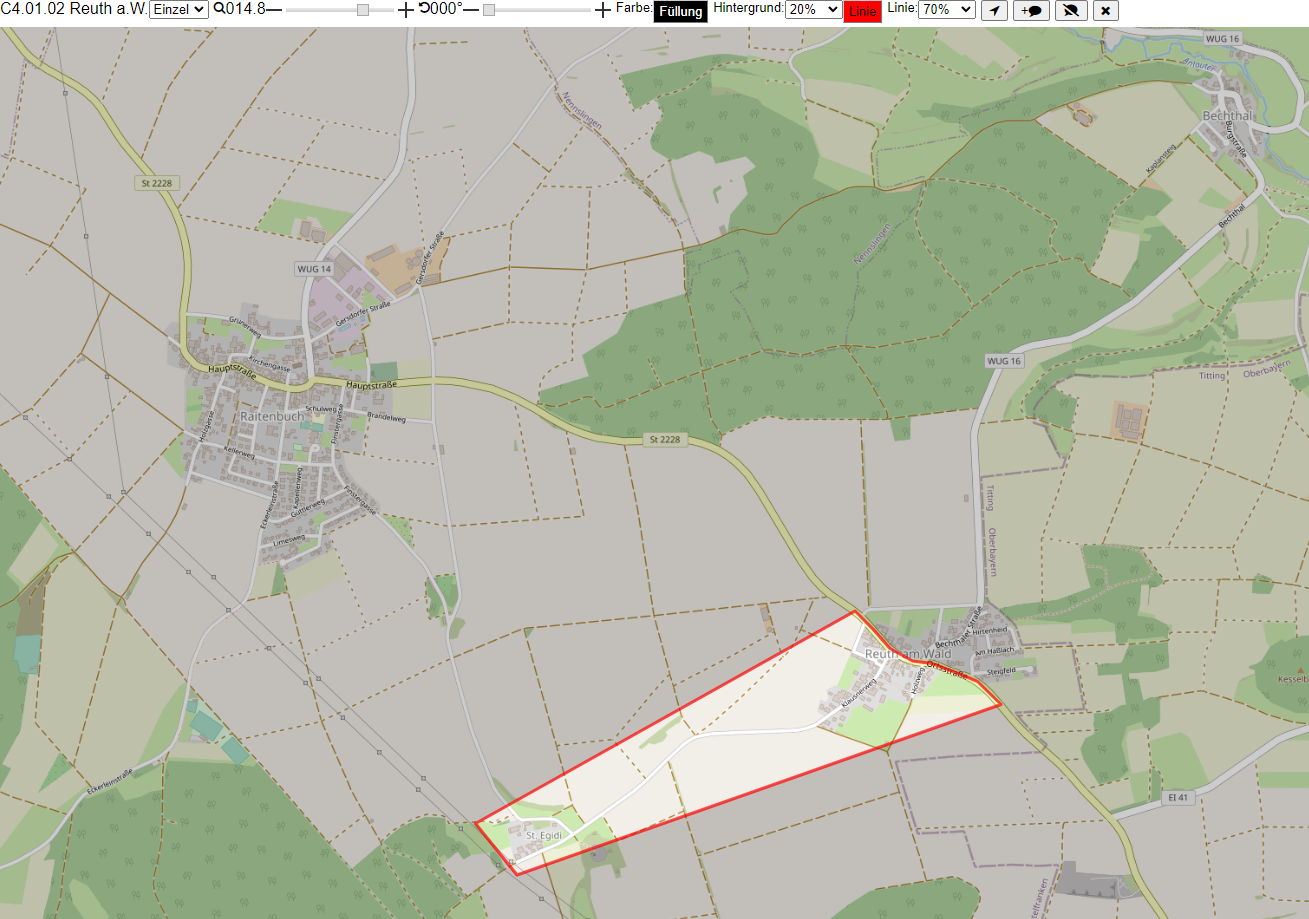Click the rotate reset icon beside 000°
The width and height of the screenshot is (1309, 919).
pyautogui.click(x=424, y=9)
